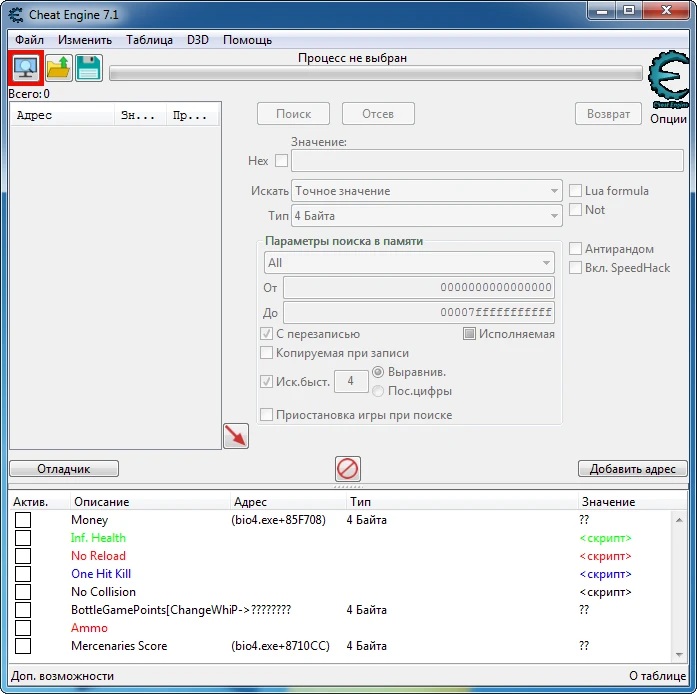
Task: Activate the Inf. Health script checkbox
Action: click(23, 538)
